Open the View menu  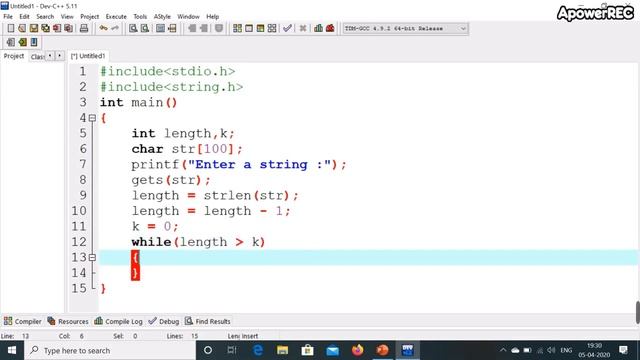pos(67,17)
